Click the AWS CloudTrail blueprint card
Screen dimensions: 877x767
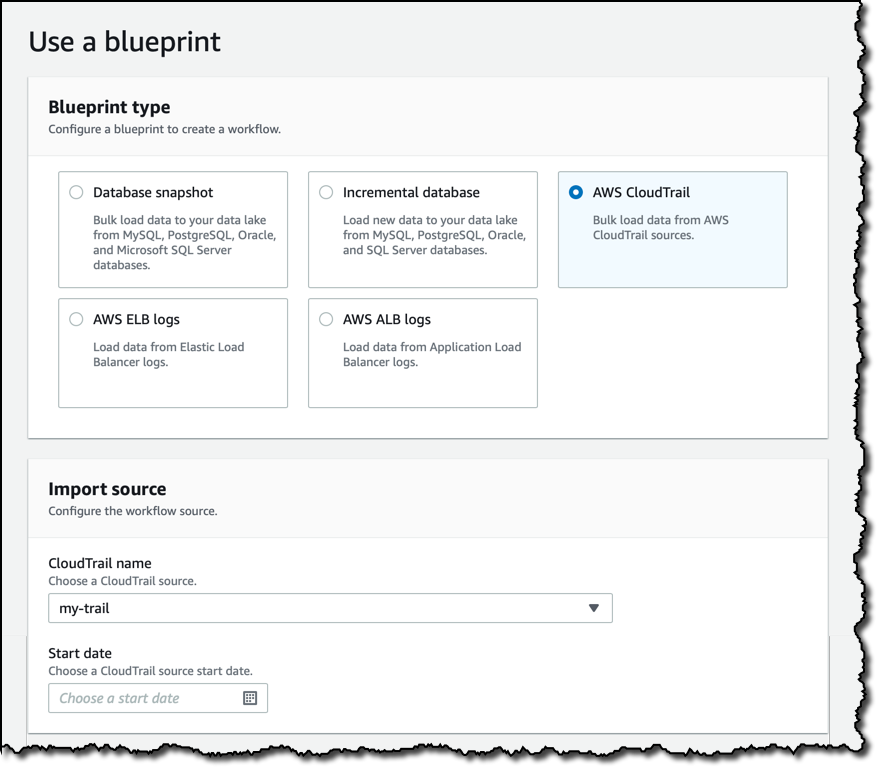point(673,229)
